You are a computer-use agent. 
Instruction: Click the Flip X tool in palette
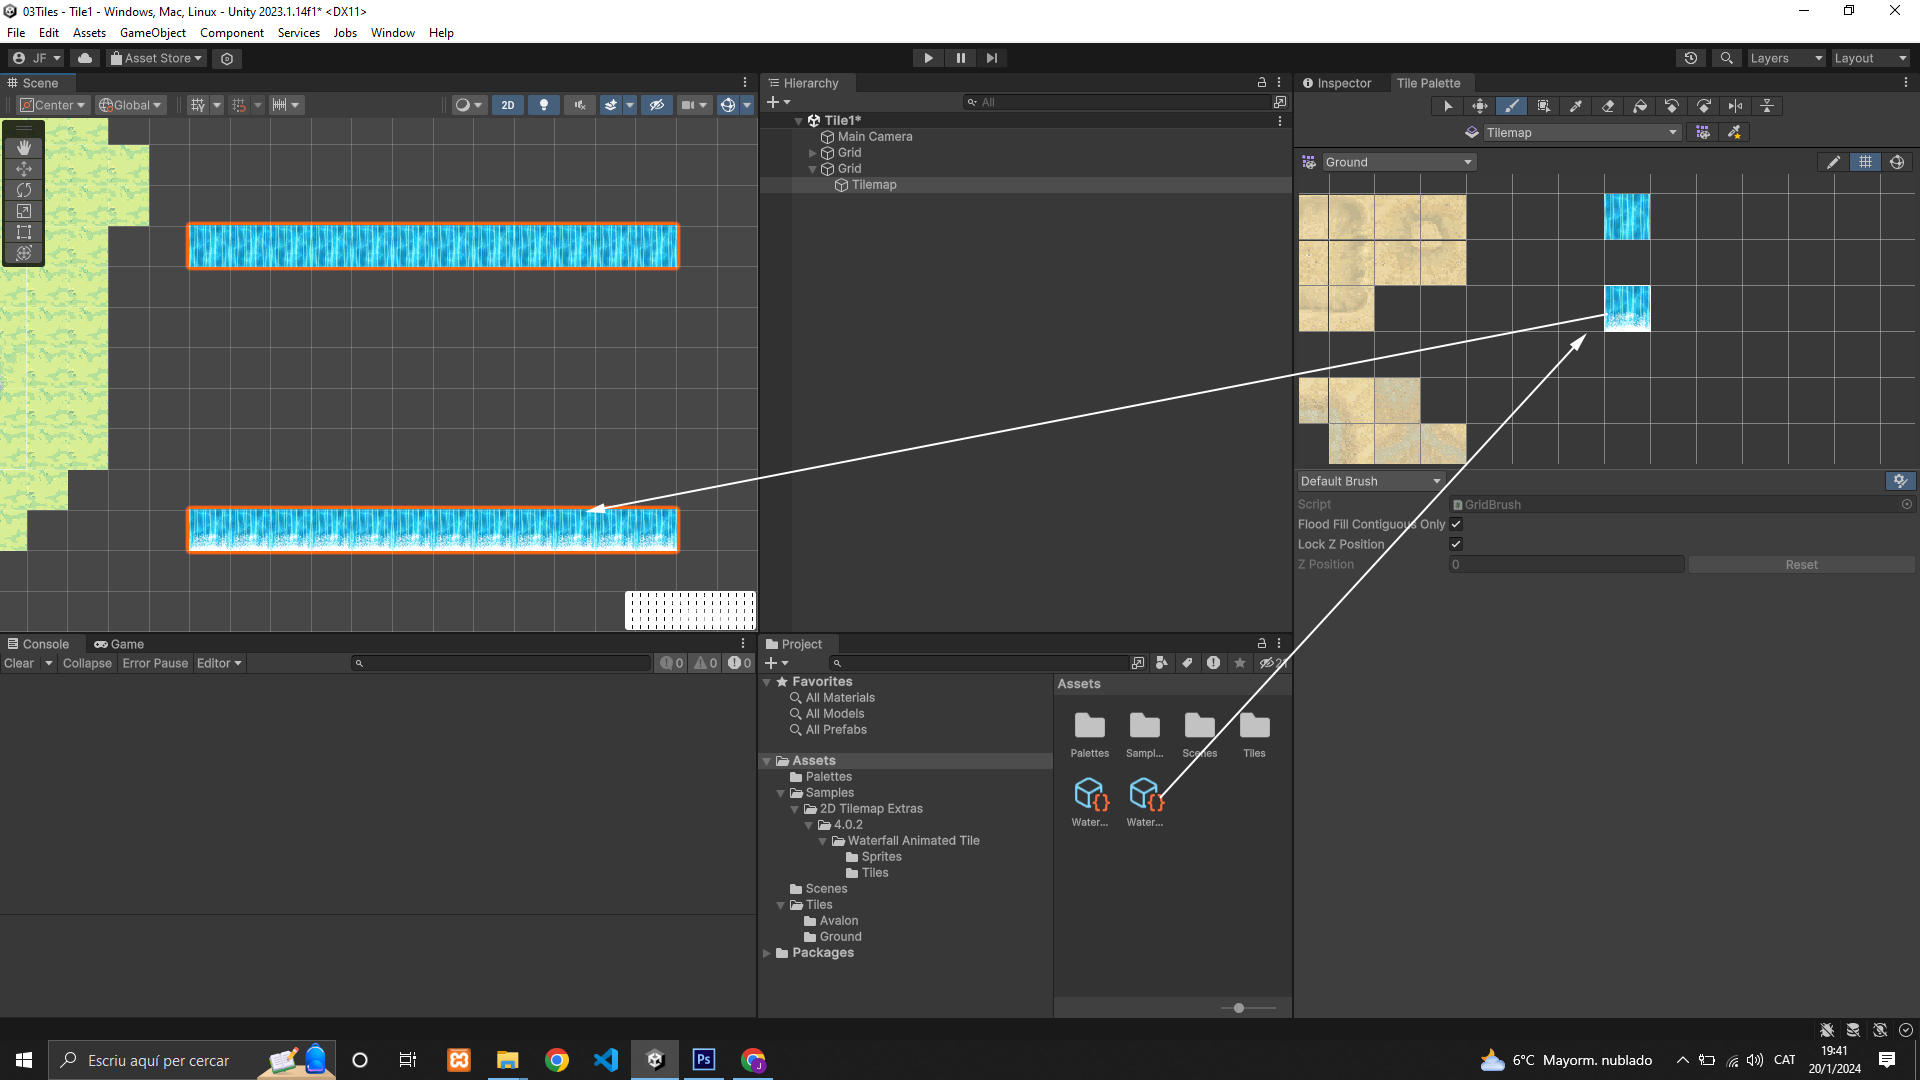click(1735, 106)
